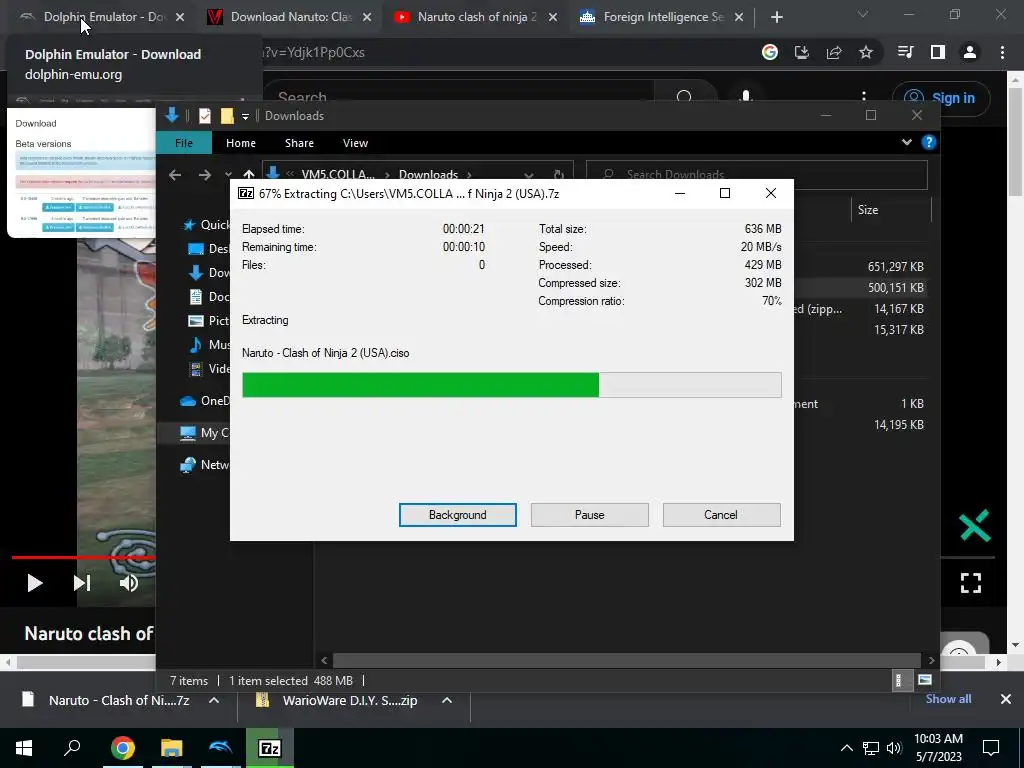The width and height of the screenshot is (1024, 768).
Task: Click YouTube Sign in button
Action: [941, 98]
